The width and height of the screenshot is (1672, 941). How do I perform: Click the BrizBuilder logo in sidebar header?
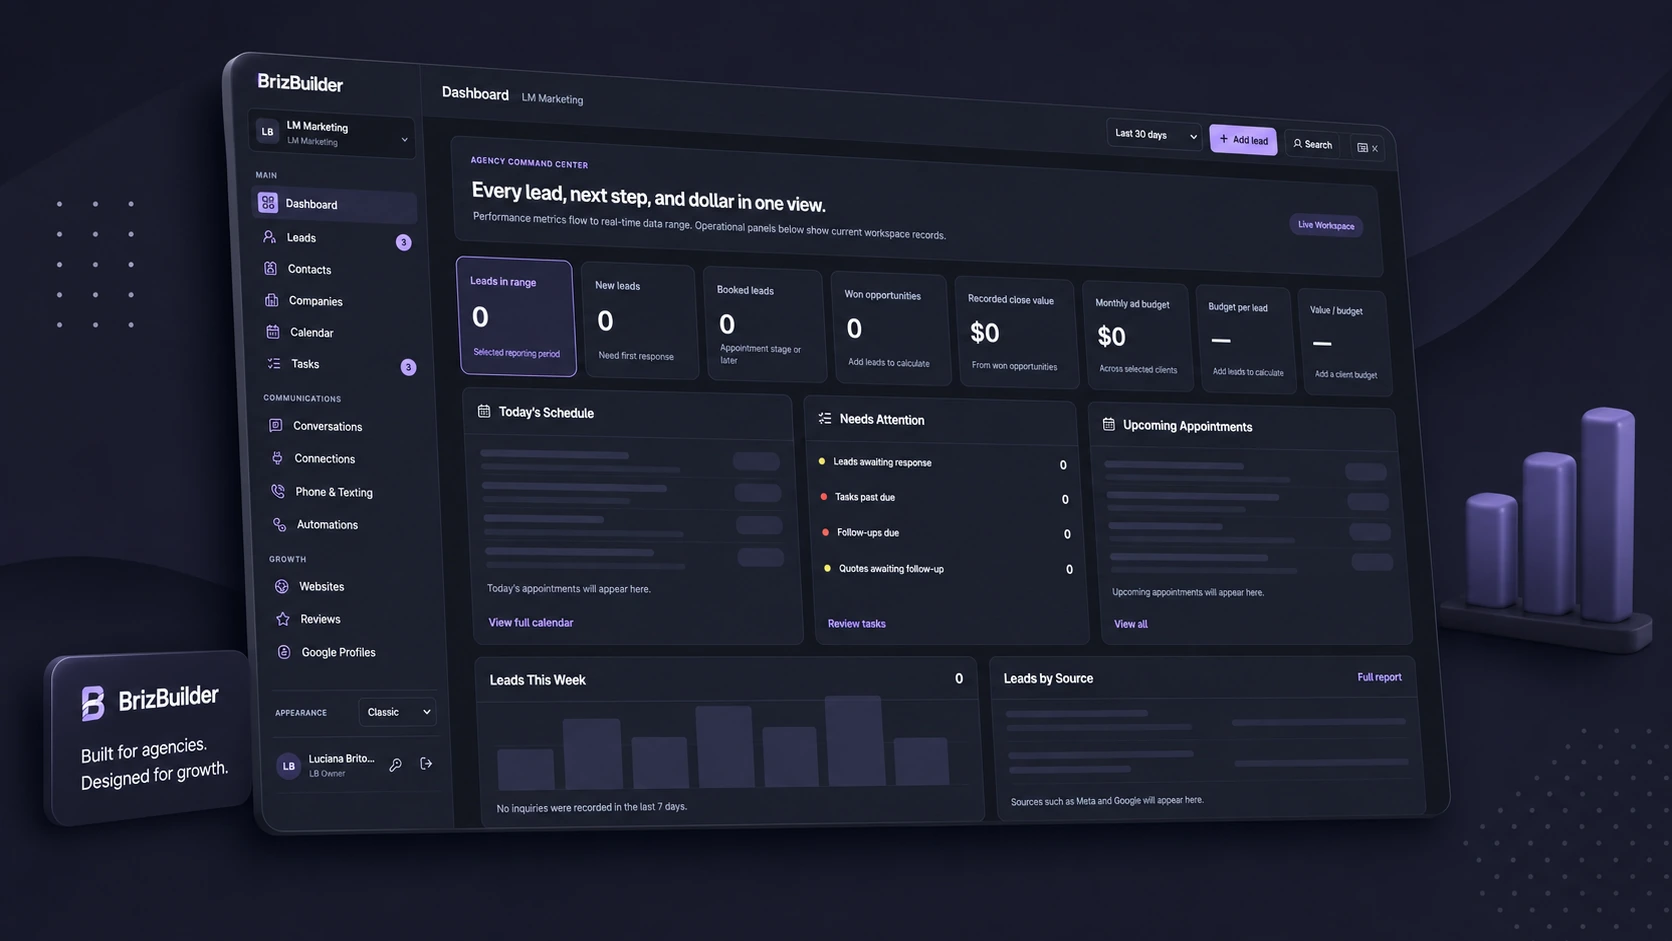tap(300, 83)
